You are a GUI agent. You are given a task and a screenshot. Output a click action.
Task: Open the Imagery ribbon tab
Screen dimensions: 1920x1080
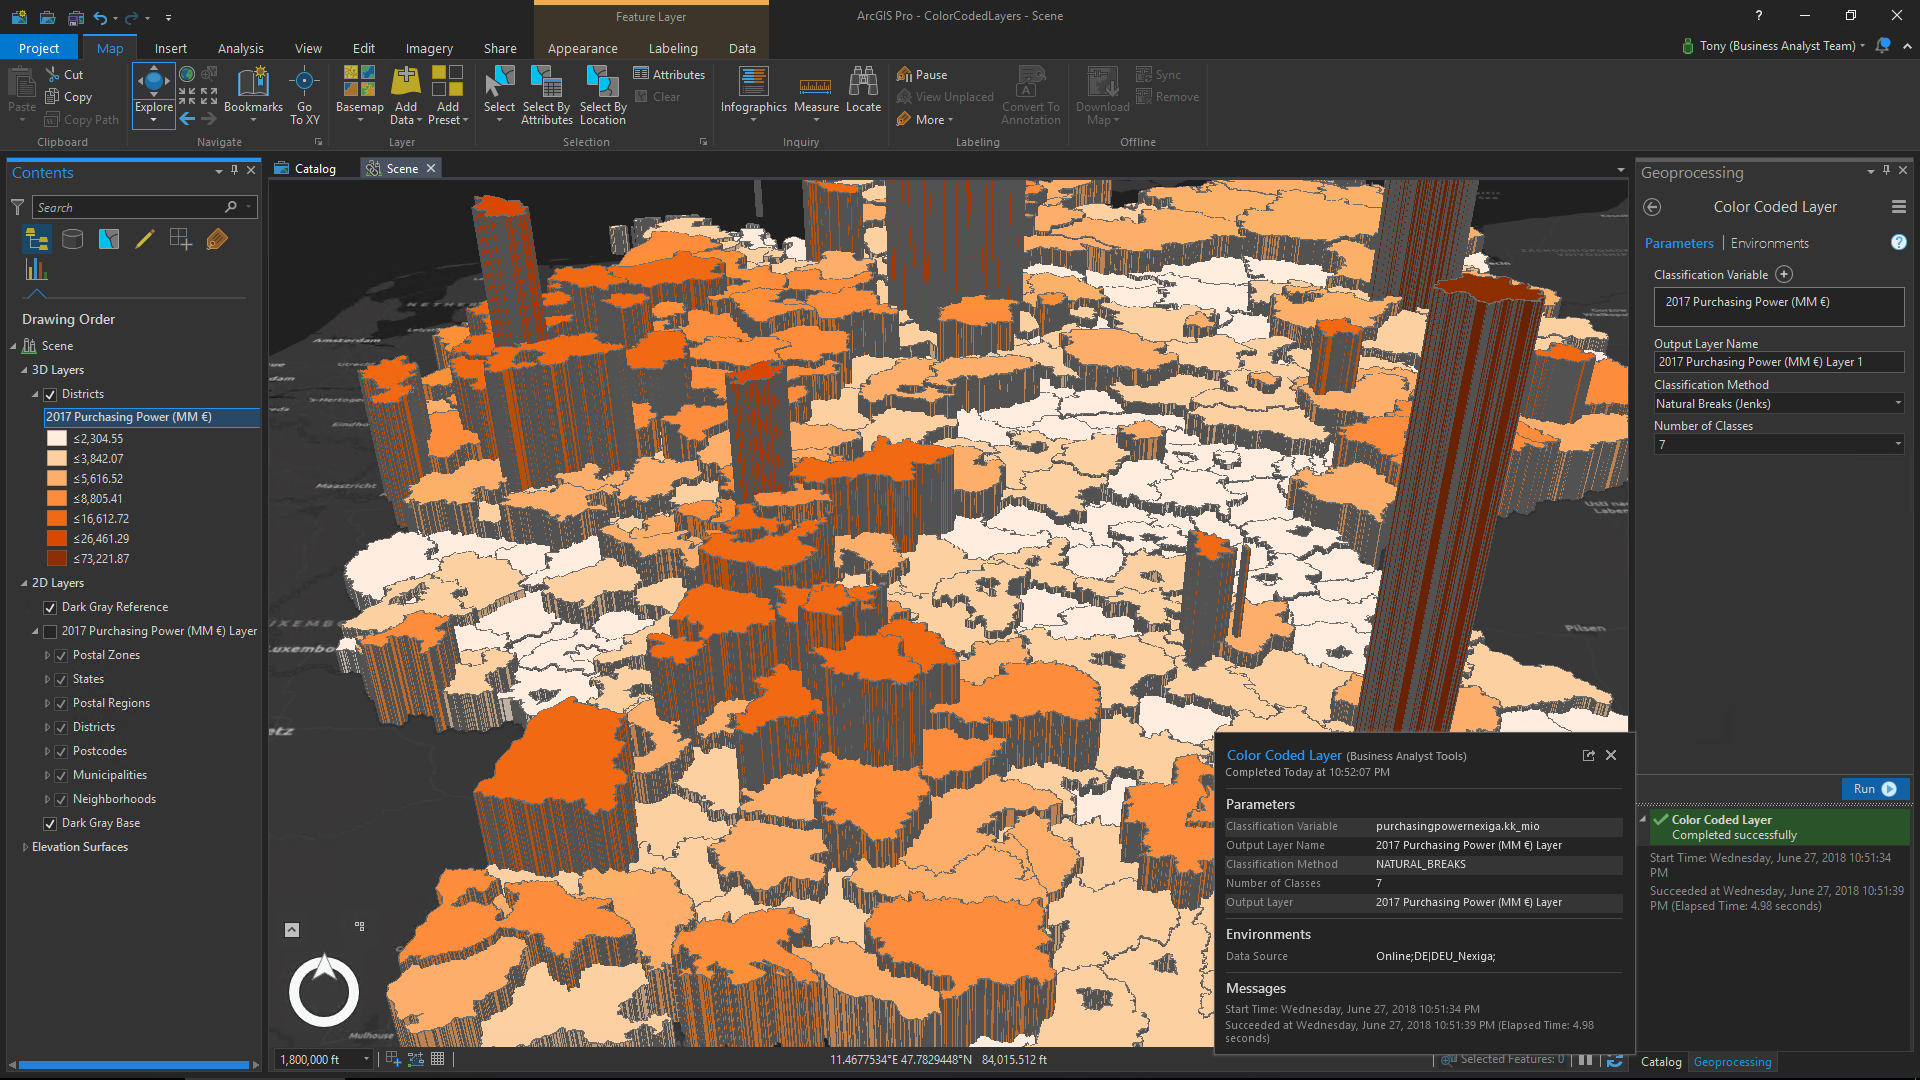428,47
